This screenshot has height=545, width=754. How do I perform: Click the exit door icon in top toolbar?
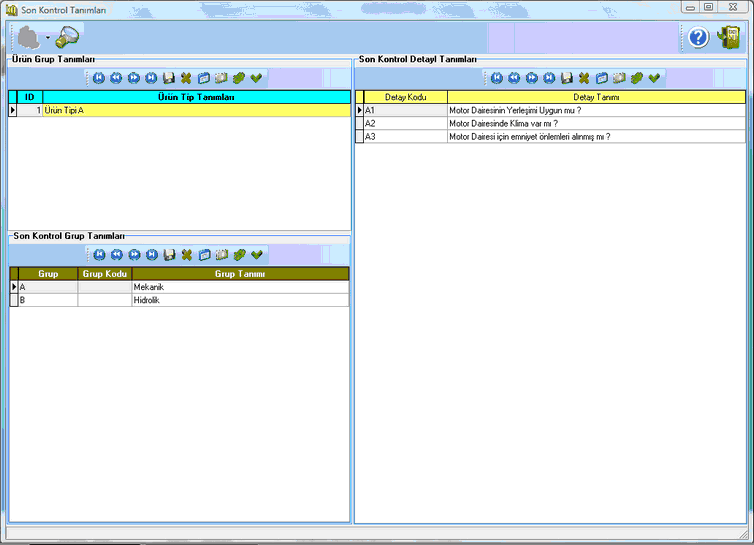(x=728, y=38)
